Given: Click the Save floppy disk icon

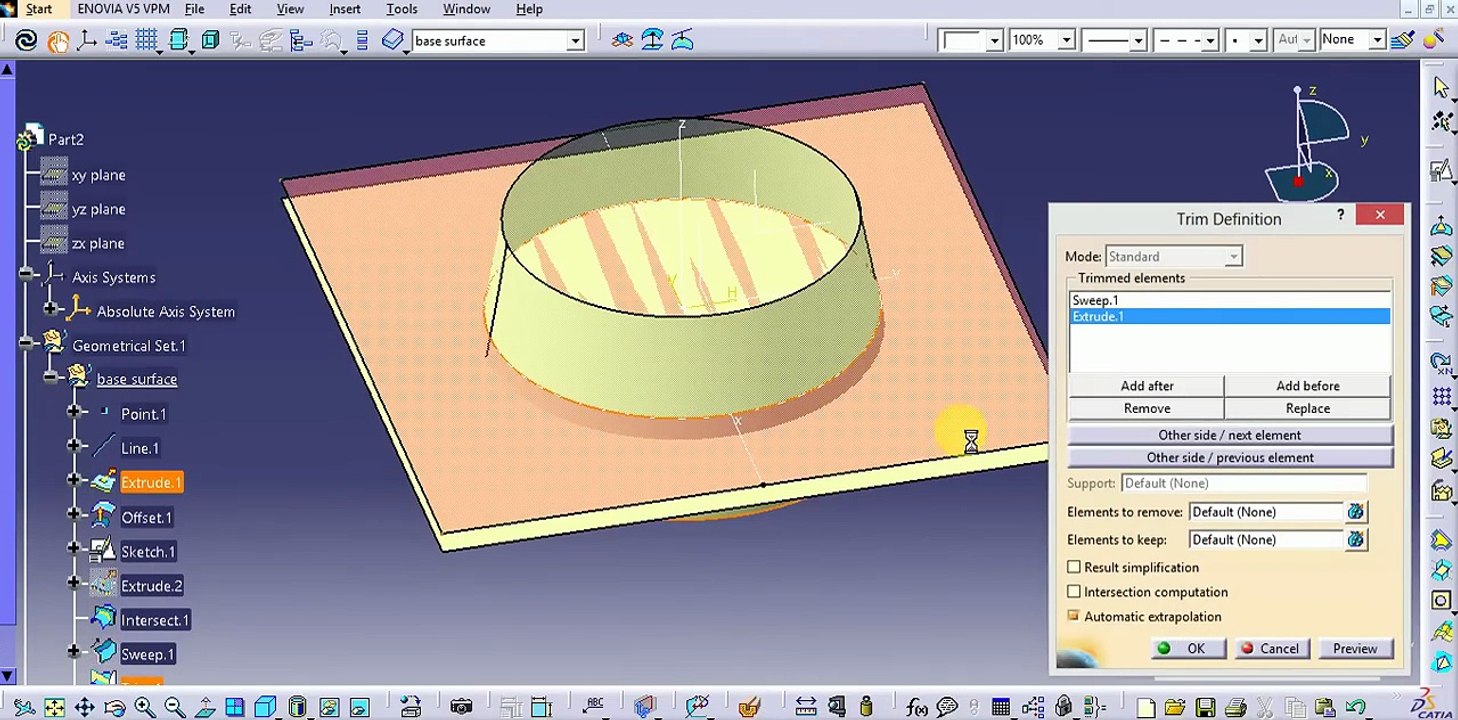Looking at the screenshot, I should tap(1206, 708).
